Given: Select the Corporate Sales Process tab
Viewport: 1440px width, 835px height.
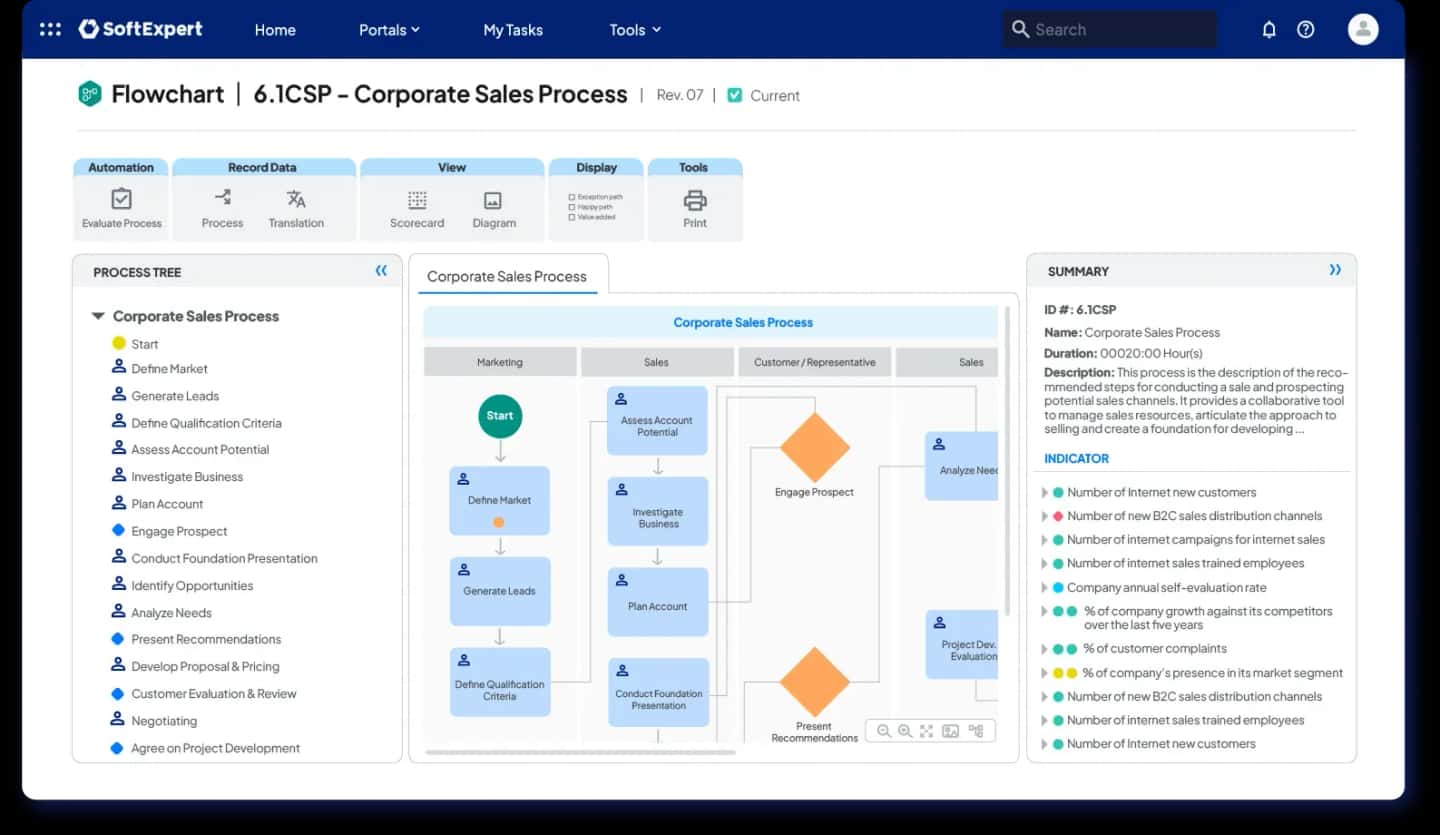Looking at the screenshot, I should point(507,277).
